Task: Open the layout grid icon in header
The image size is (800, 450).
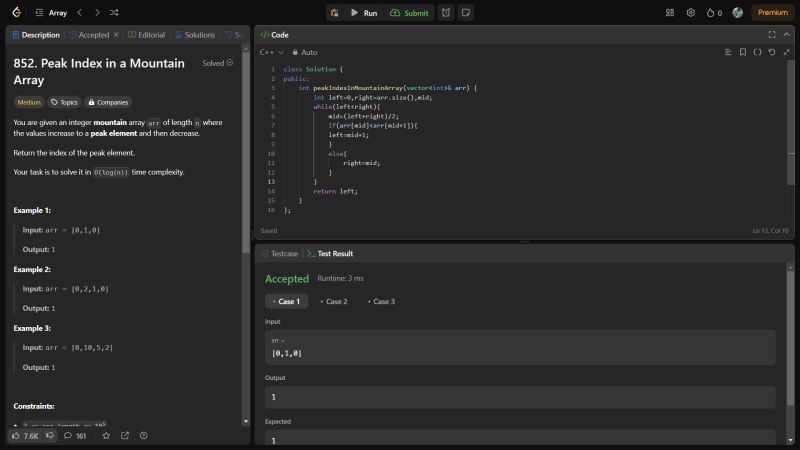Action: coord(669,13)
